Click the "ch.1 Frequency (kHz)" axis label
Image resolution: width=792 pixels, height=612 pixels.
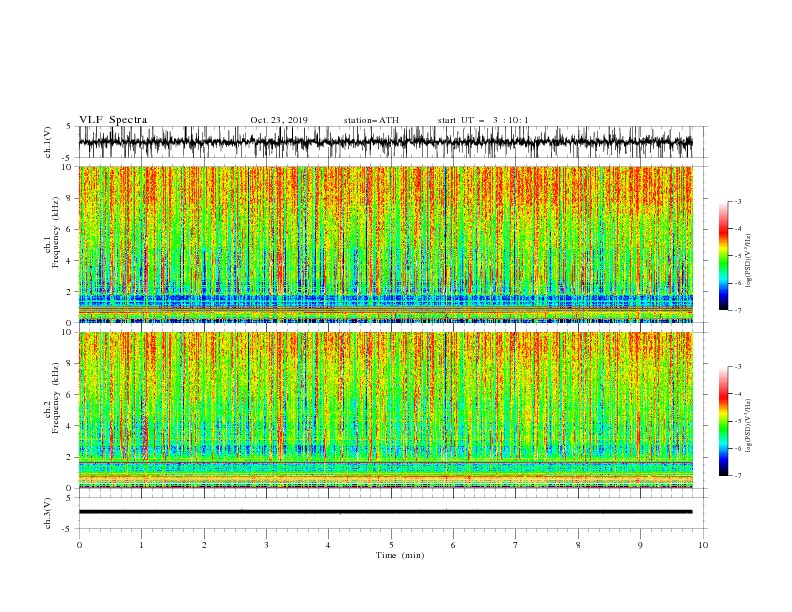52,233
